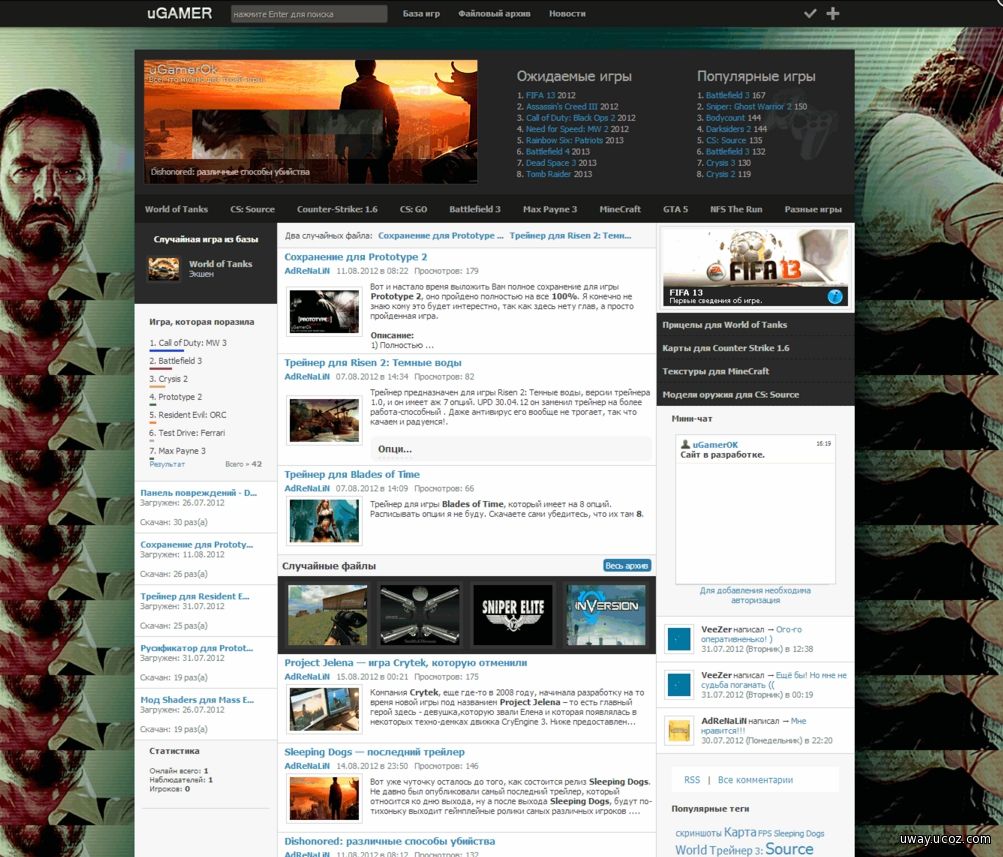Open the Панель повреждений sidebar file link
The image size is (1003, 857).
coord(198,492)
